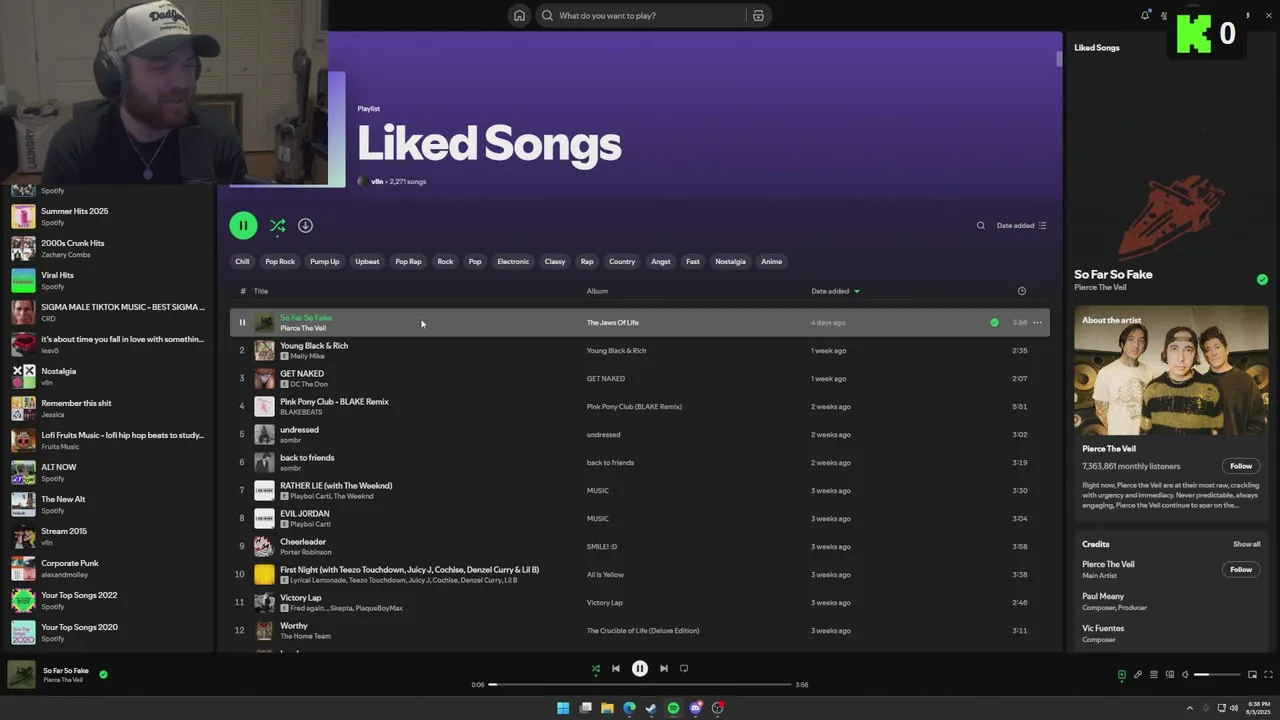This screenshot has height=720, width=1280.
Task: Sort by Date added column header
Action: [x=835, y=291]
